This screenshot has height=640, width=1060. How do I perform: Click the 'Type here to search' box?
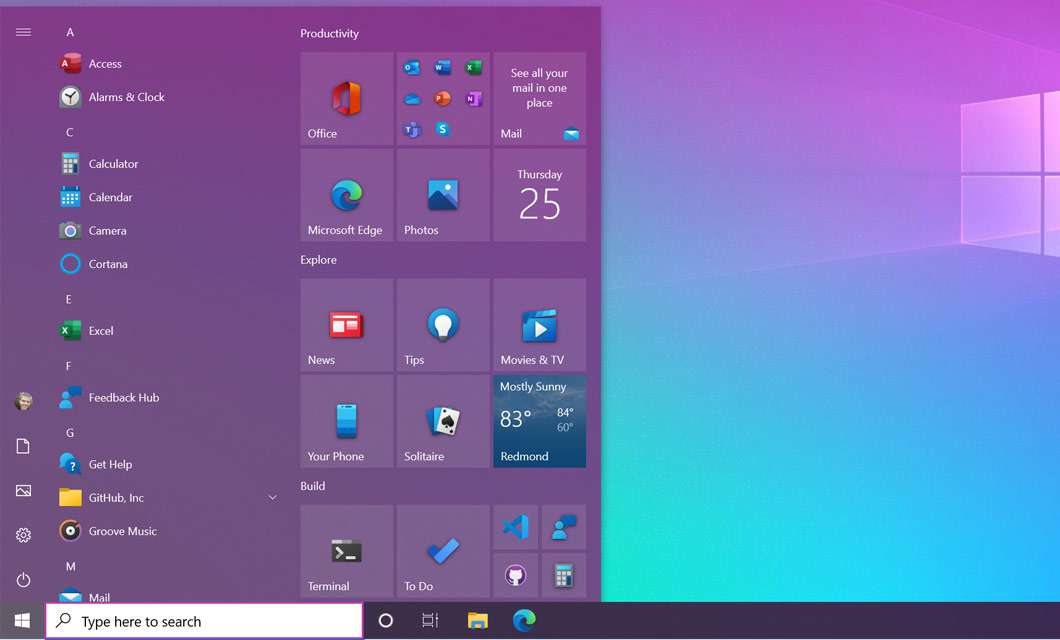click(204, 620)
